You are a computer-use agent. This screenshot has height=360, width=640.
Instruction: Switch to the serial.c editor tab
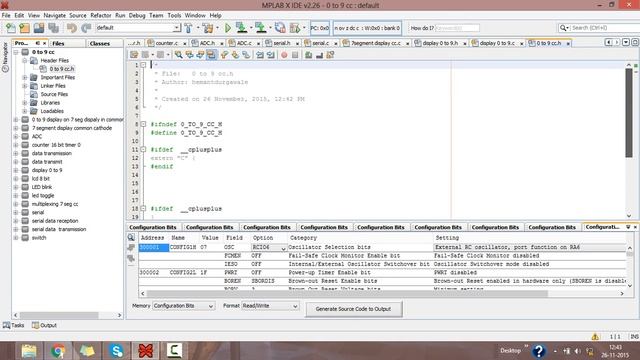click(x=320, y=43)
